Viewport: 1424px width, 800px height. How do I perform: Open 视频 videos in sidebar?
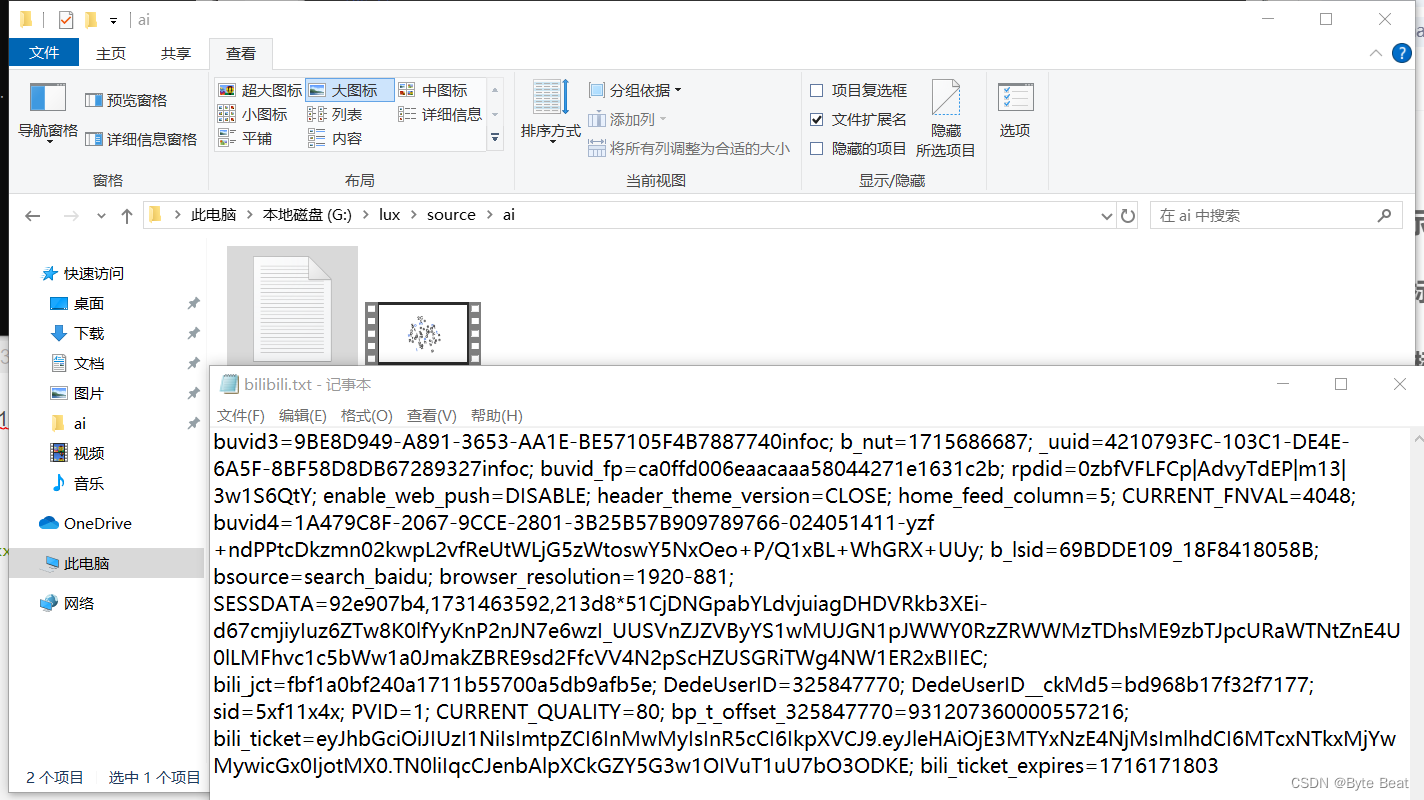tap(89, 453)
